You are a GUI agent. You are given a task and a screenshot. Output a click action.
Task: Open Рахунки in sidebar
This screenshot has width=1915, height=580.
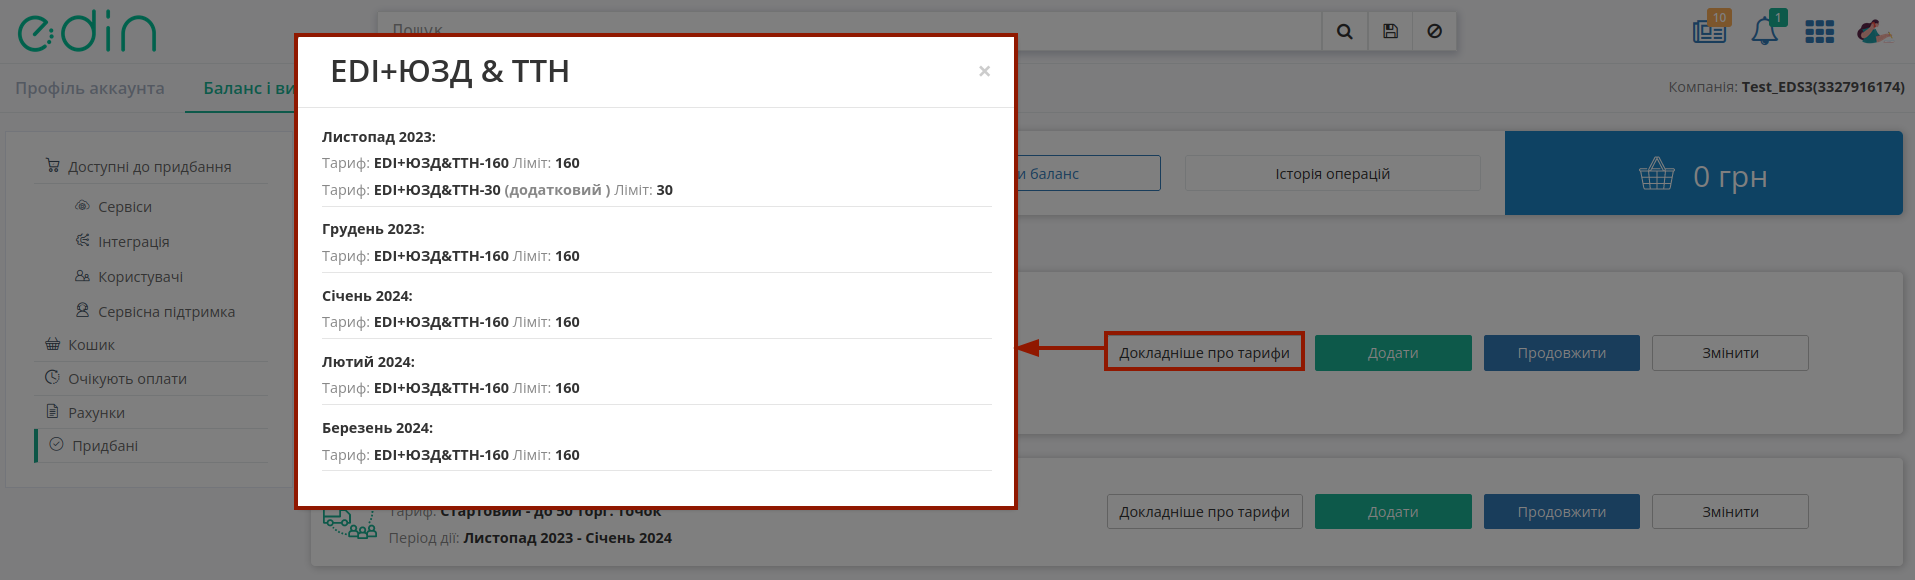point(96,413)
